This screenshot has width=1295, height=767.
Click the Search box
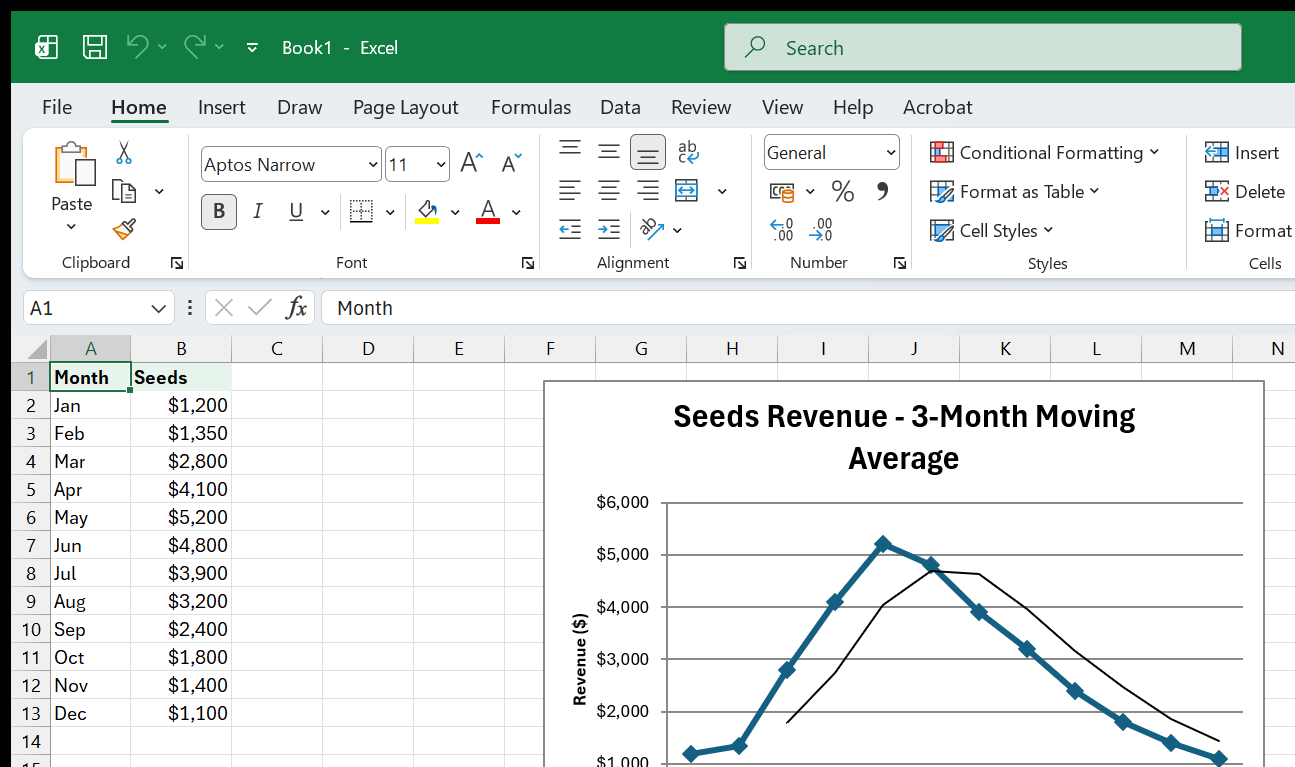(983, 47)
